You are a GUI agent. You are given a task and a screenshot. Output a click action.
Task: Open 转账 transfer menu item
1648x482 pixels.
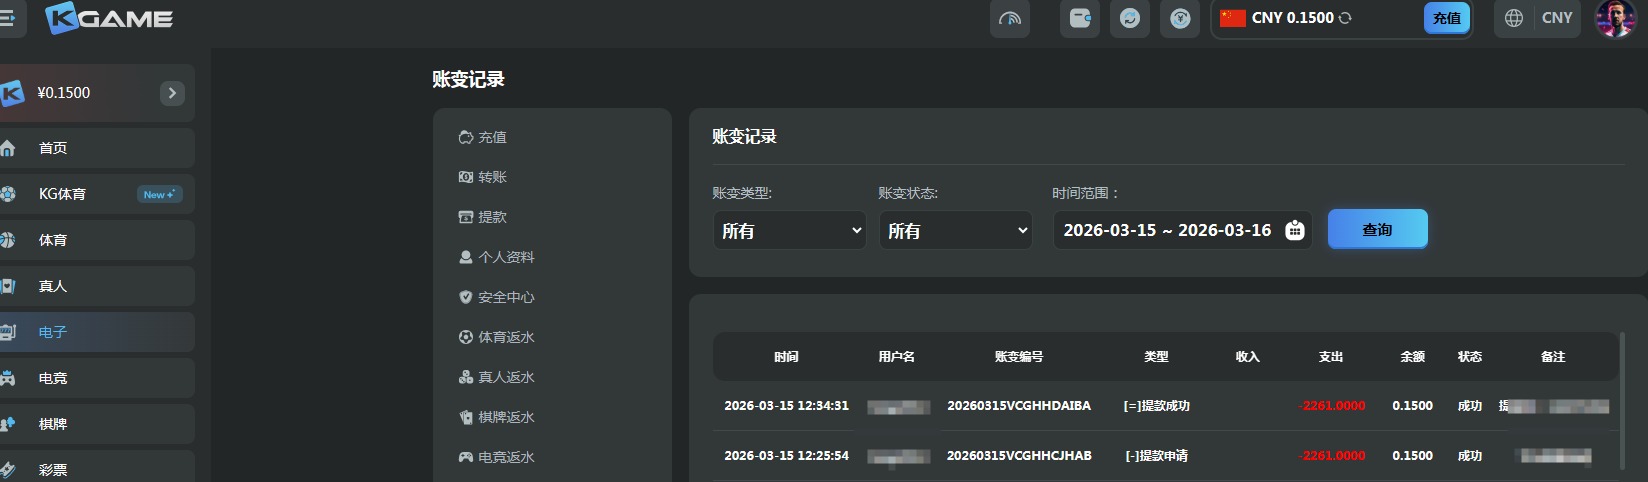pos(492,177)
